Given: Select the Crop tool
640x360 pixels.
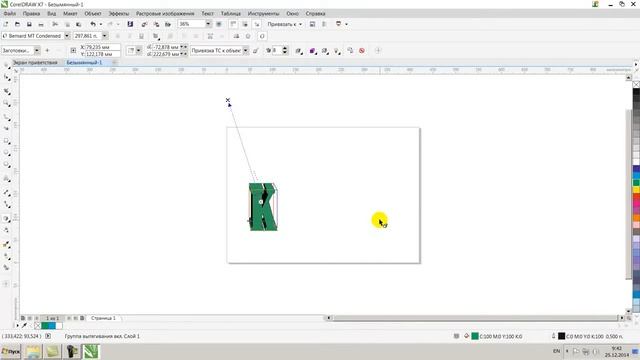Looking at the screenshot, I should click(x=7, y=91).
